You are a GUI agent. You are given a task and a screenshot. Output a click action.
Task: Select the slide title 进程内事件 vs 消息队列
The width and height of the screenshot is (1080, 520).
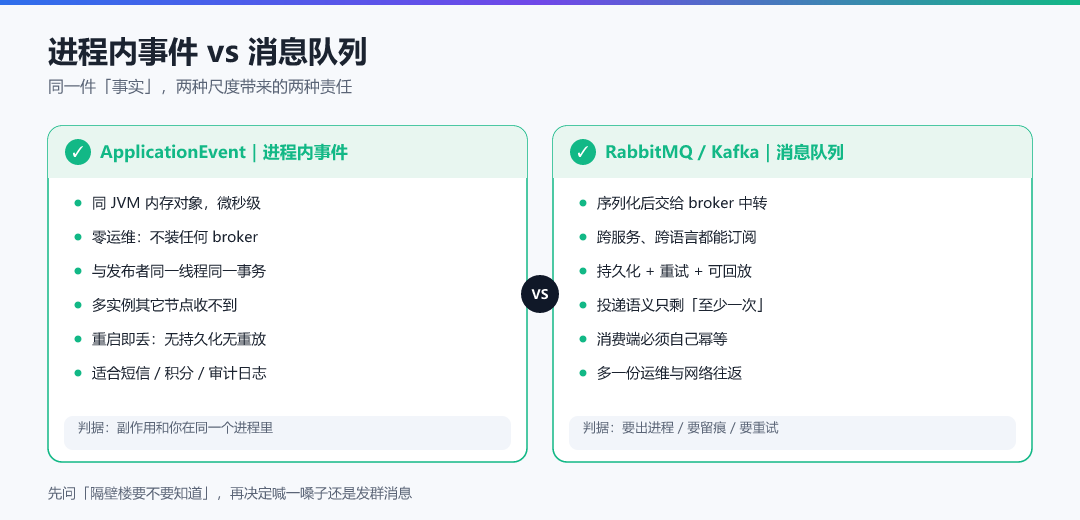tap(207, 52)
